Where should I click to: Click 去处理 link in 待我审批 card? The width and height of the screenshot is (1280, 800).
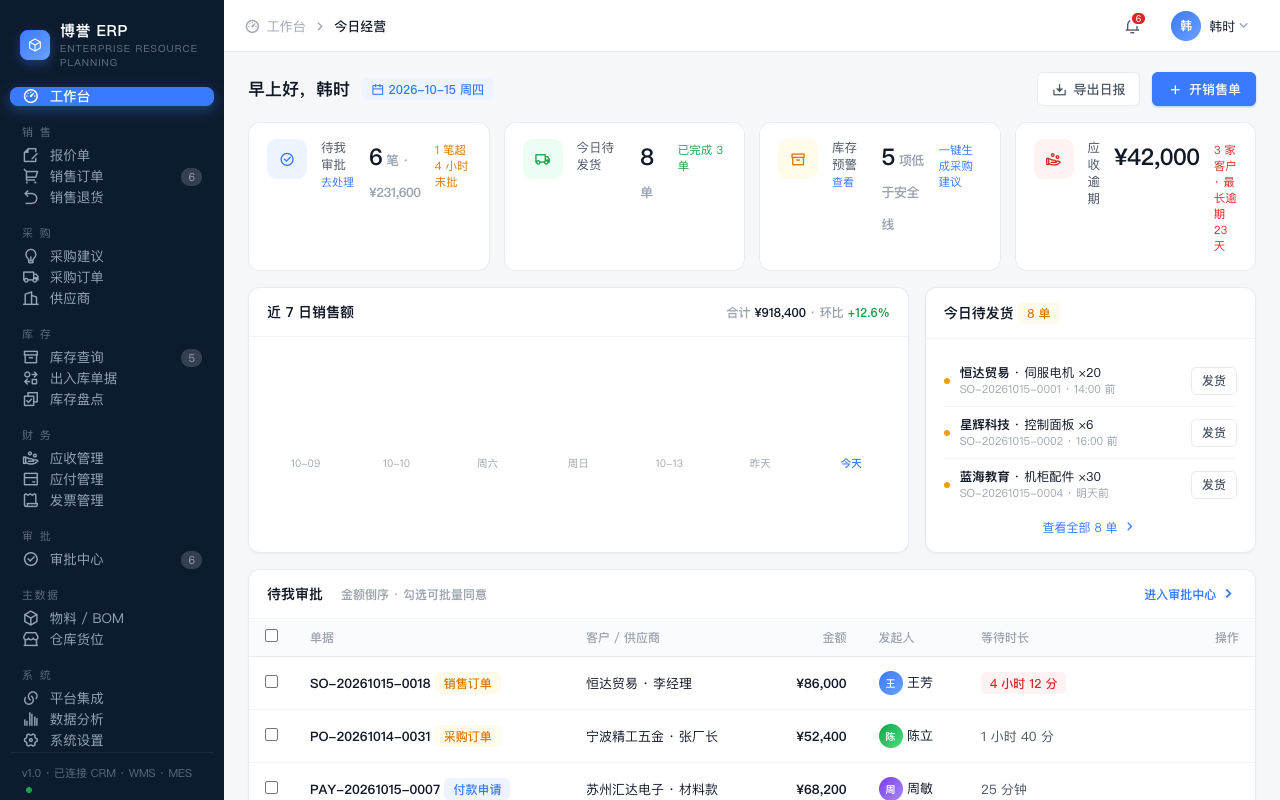pyautogui.click(x=337, y=182)
